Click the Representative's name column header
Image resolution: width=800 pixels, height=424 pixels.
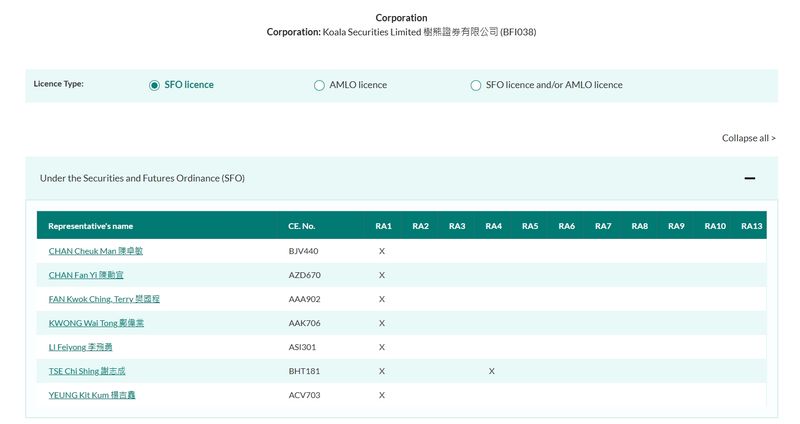click(90, 226)
